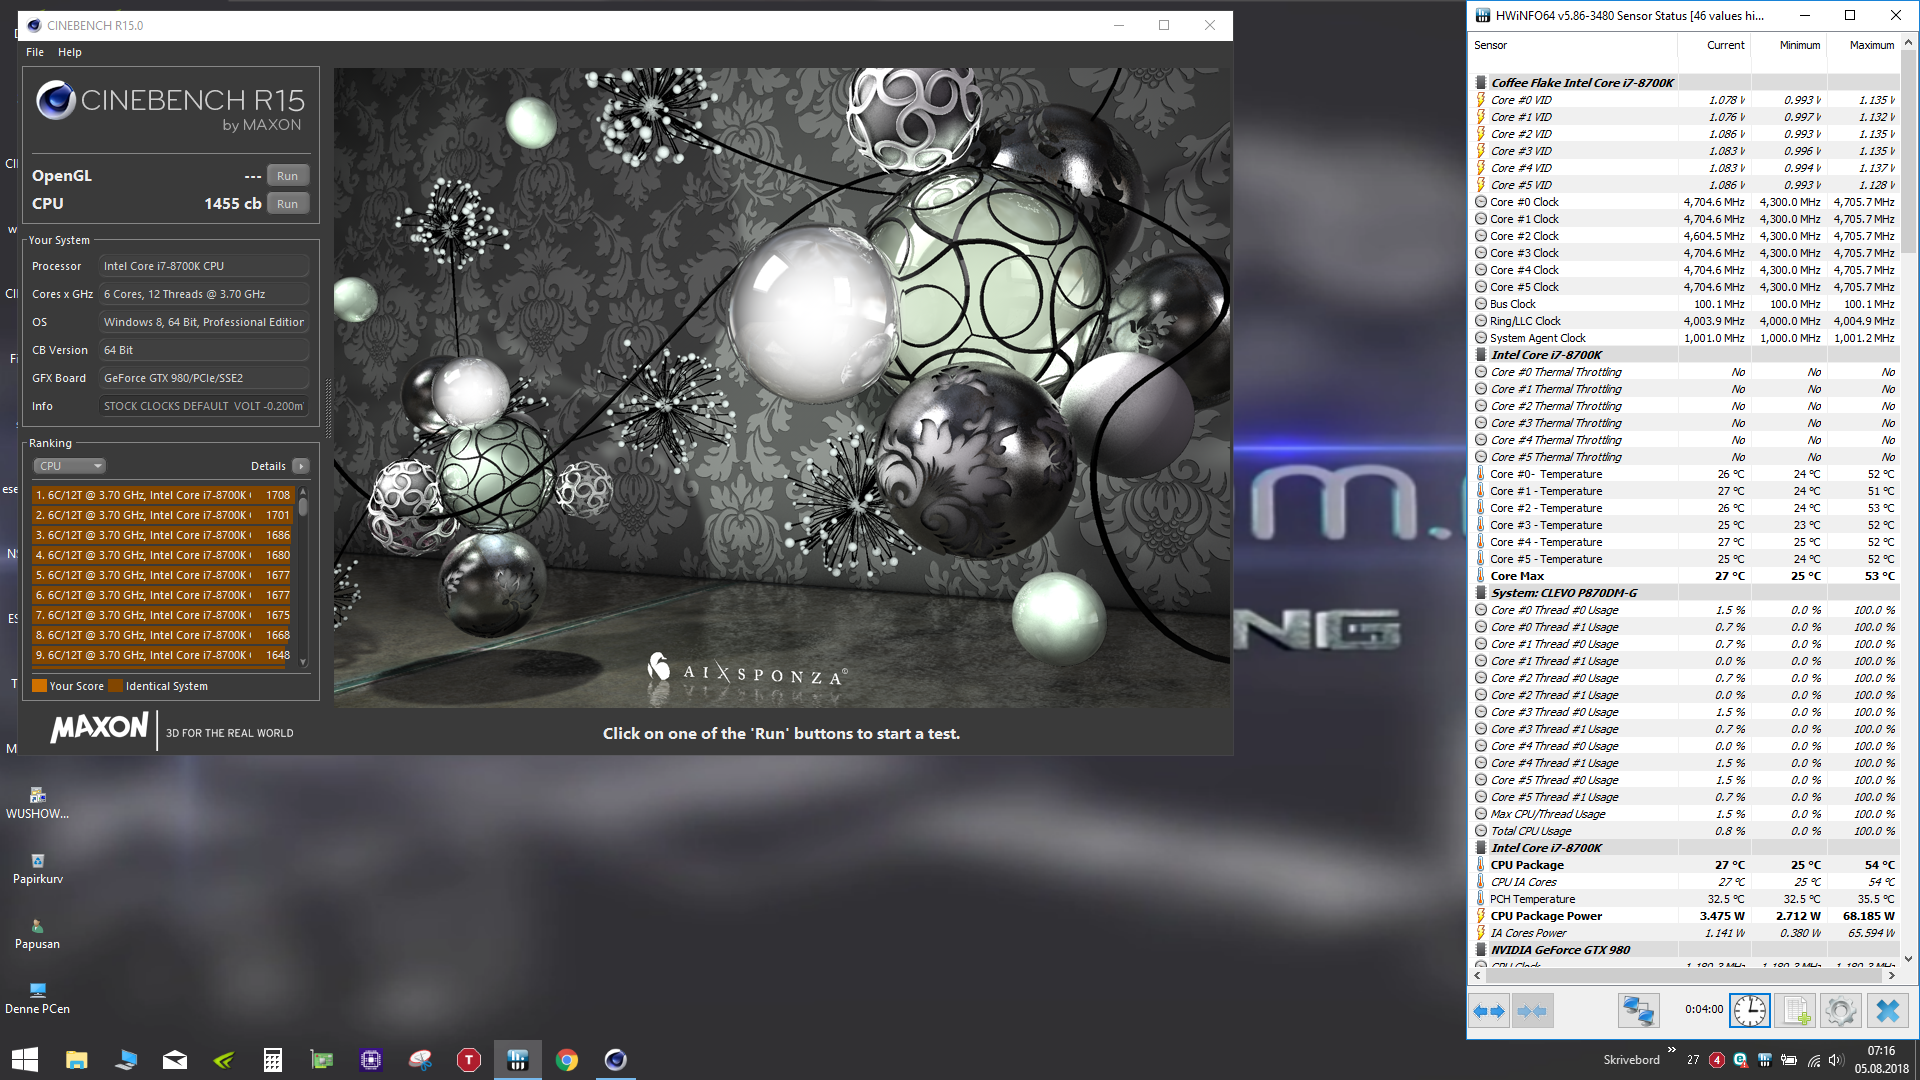Click GFX Board field 'GeForce GTX 980/PCIe/SSE2'

pos(205,378)
